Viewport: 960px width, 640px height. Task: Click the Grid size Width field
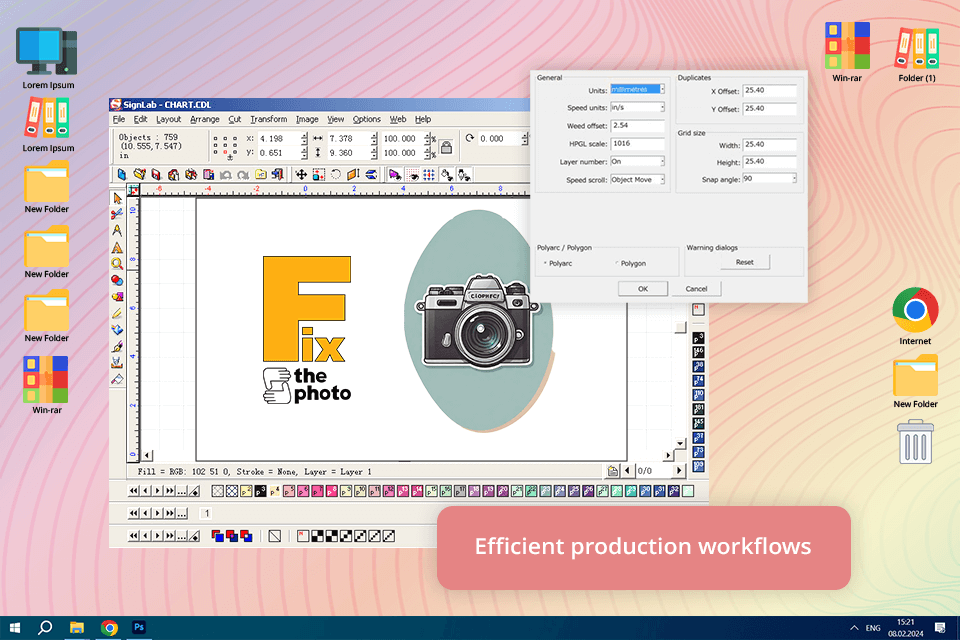point(770,145)
